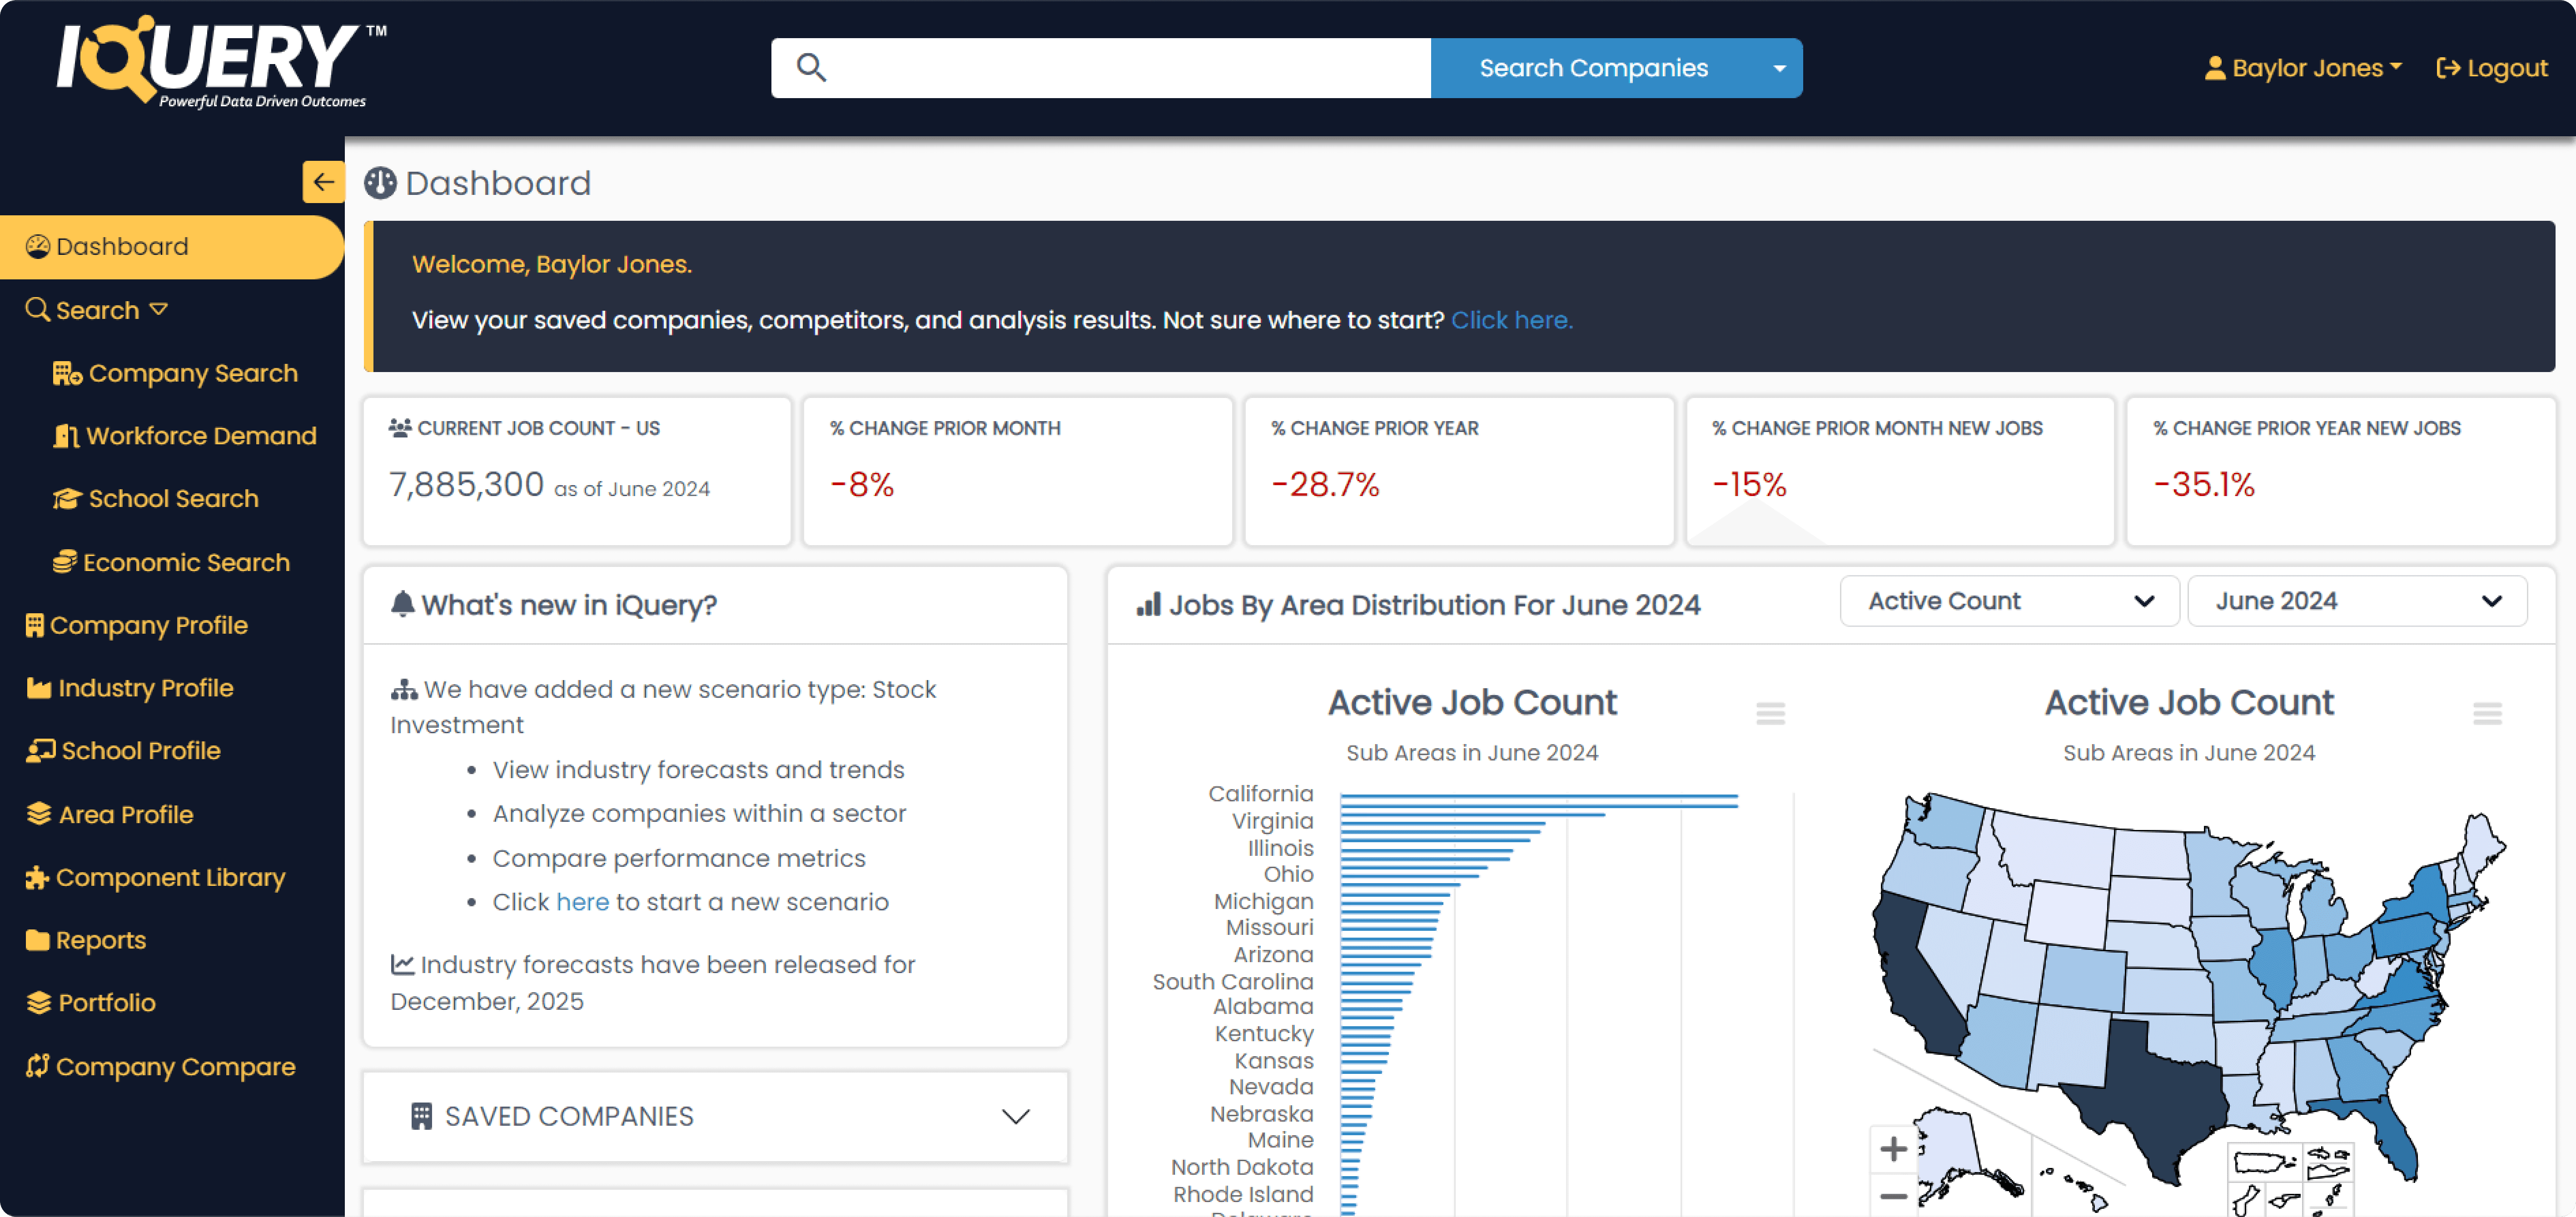Click the Baylor Jones user icon
Screen dimensions: 2576x1217
pyautogui.click(x=2215, y=68)
